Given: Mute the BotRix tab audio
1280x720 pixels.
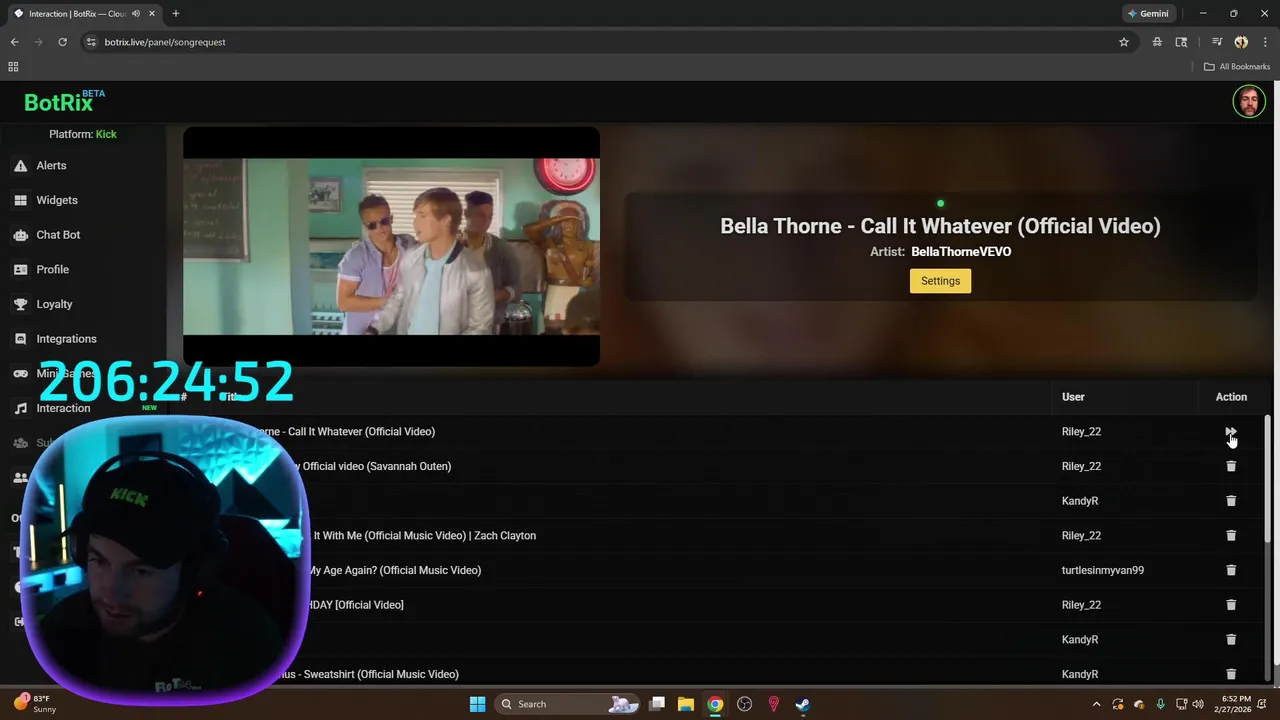Looking at the screenshot, I should [x=136, y=14].
